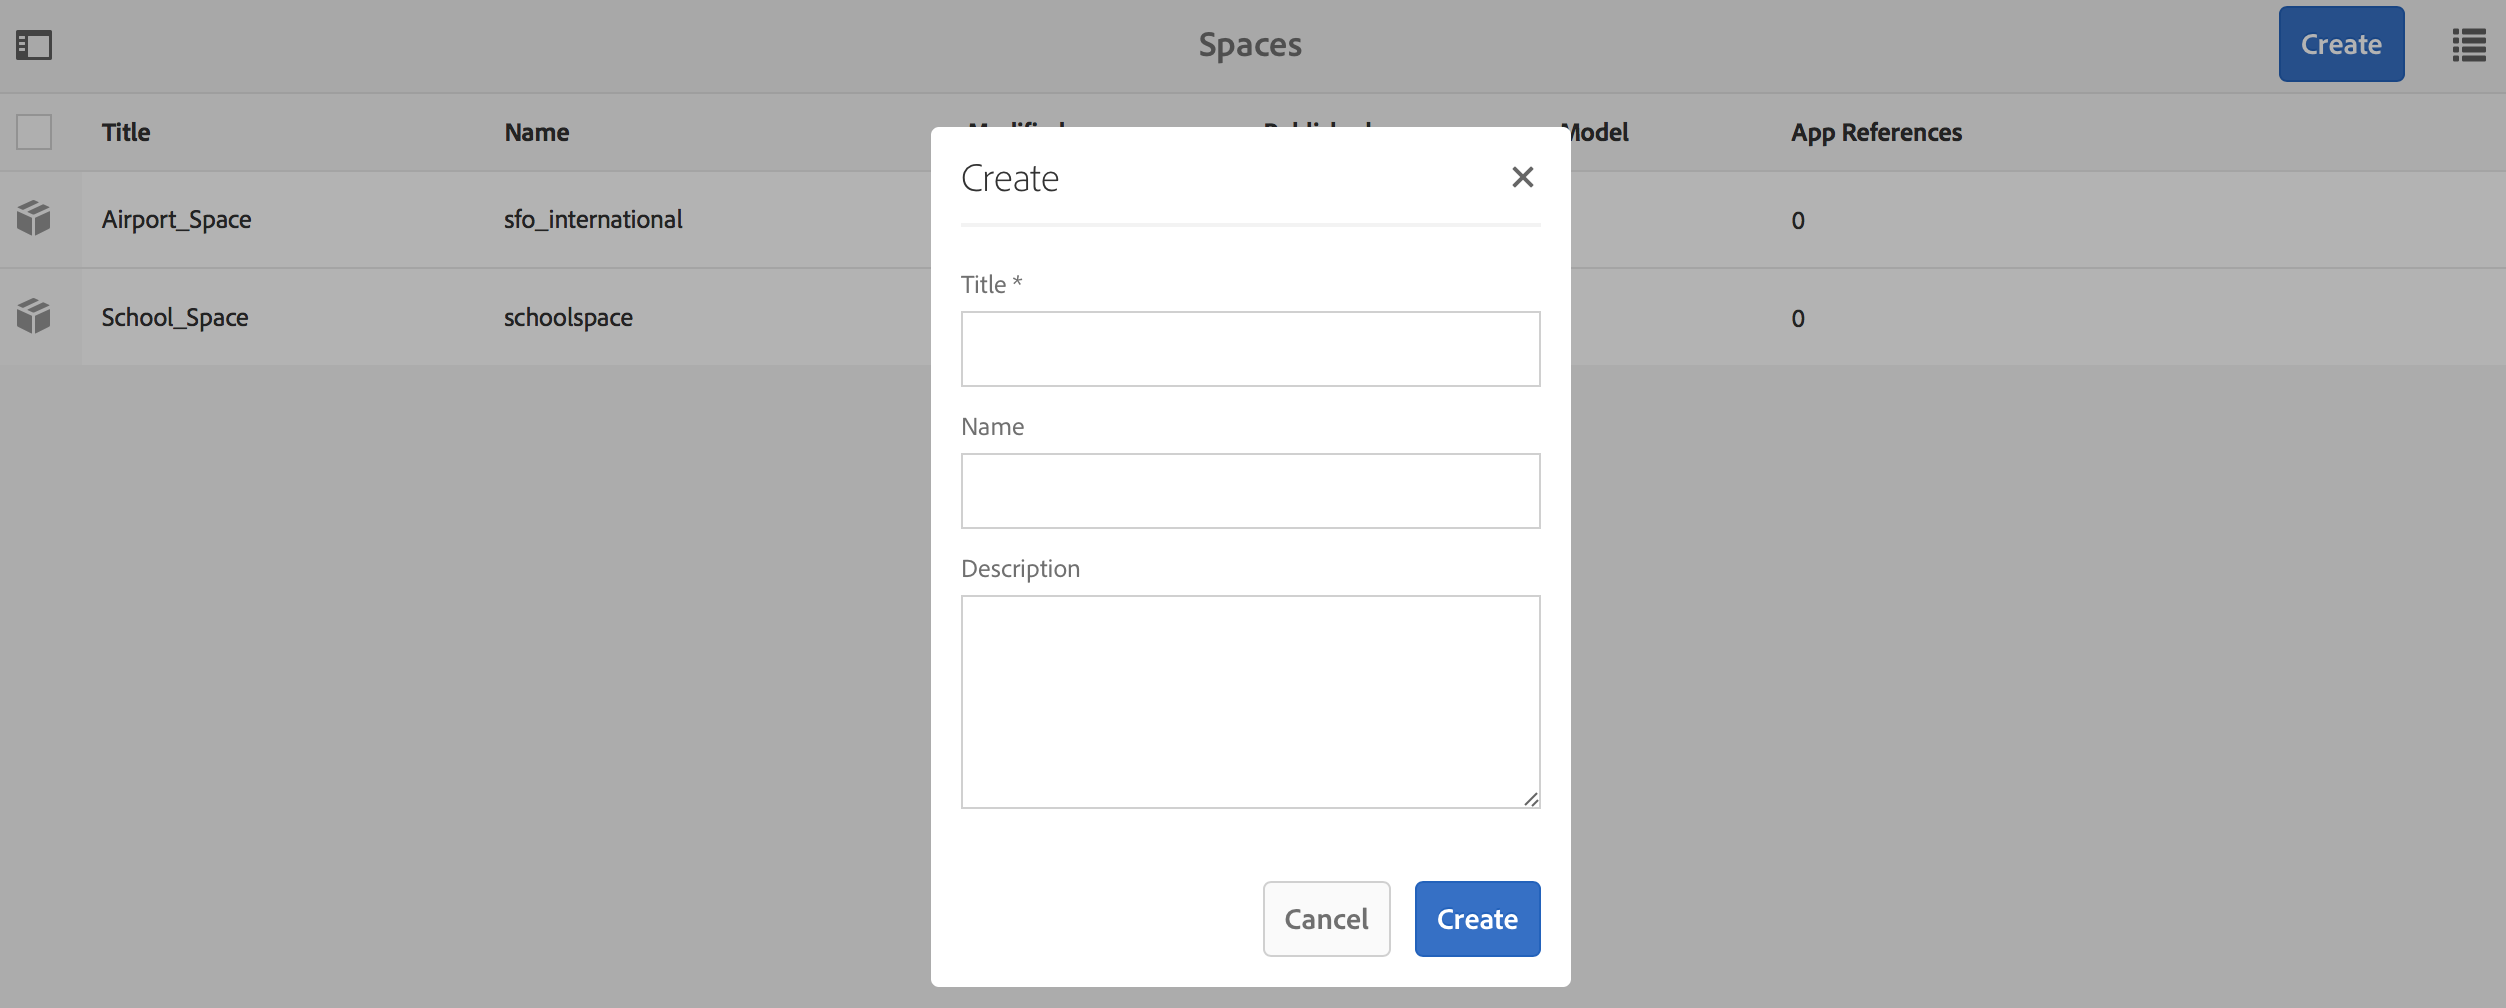This screenshot has width=2506, height=1008.
Task: Focus the Title text field
Action: click(1250, 349)
